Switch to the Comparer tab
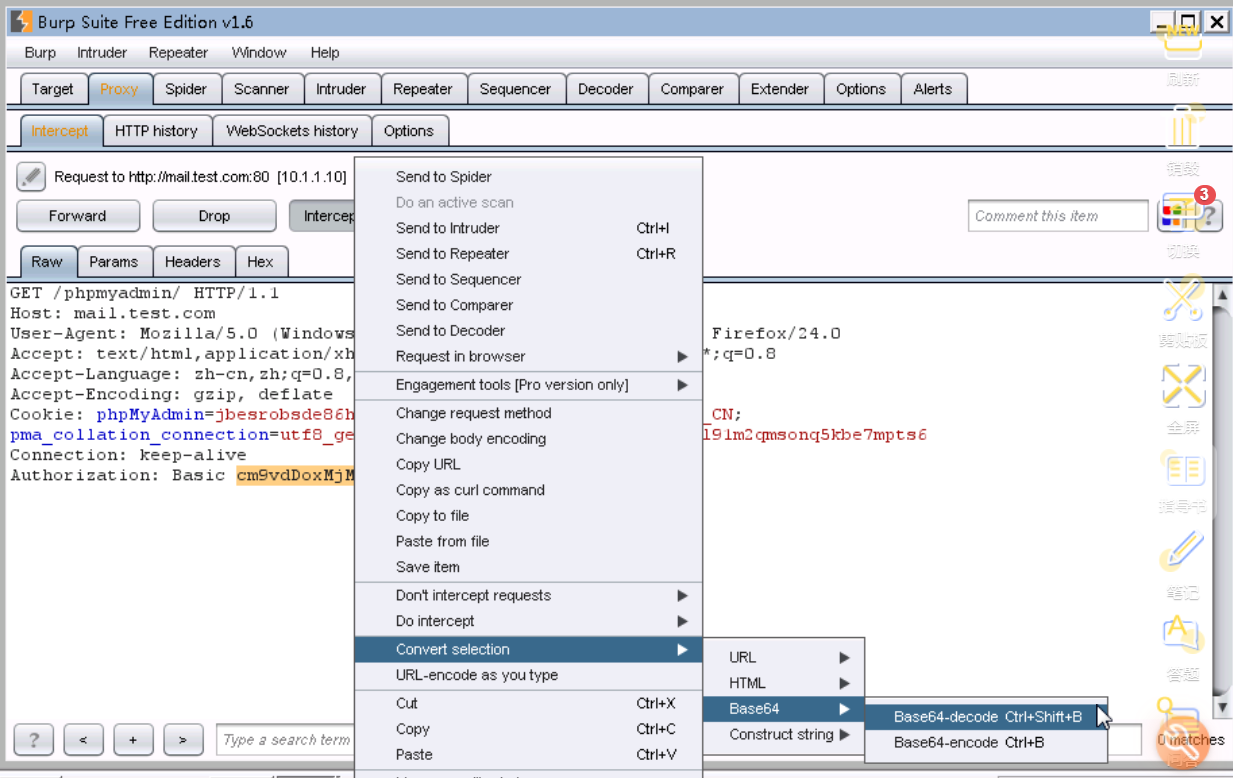 [692, 89]
